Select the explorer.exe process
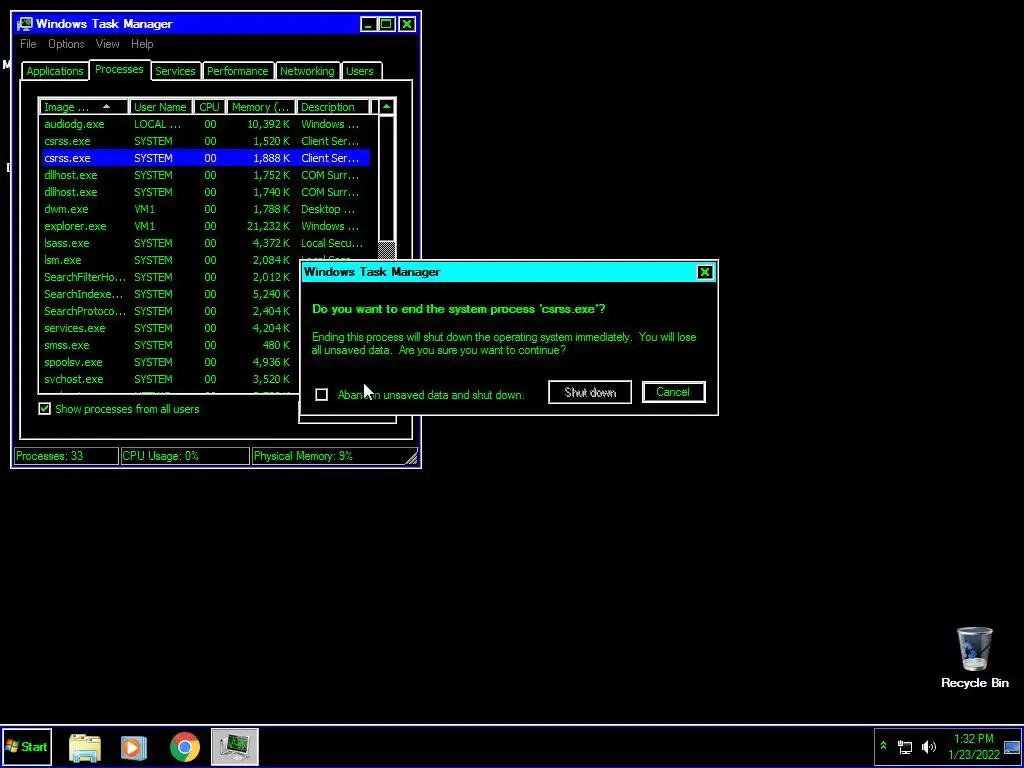 point(206,226)
